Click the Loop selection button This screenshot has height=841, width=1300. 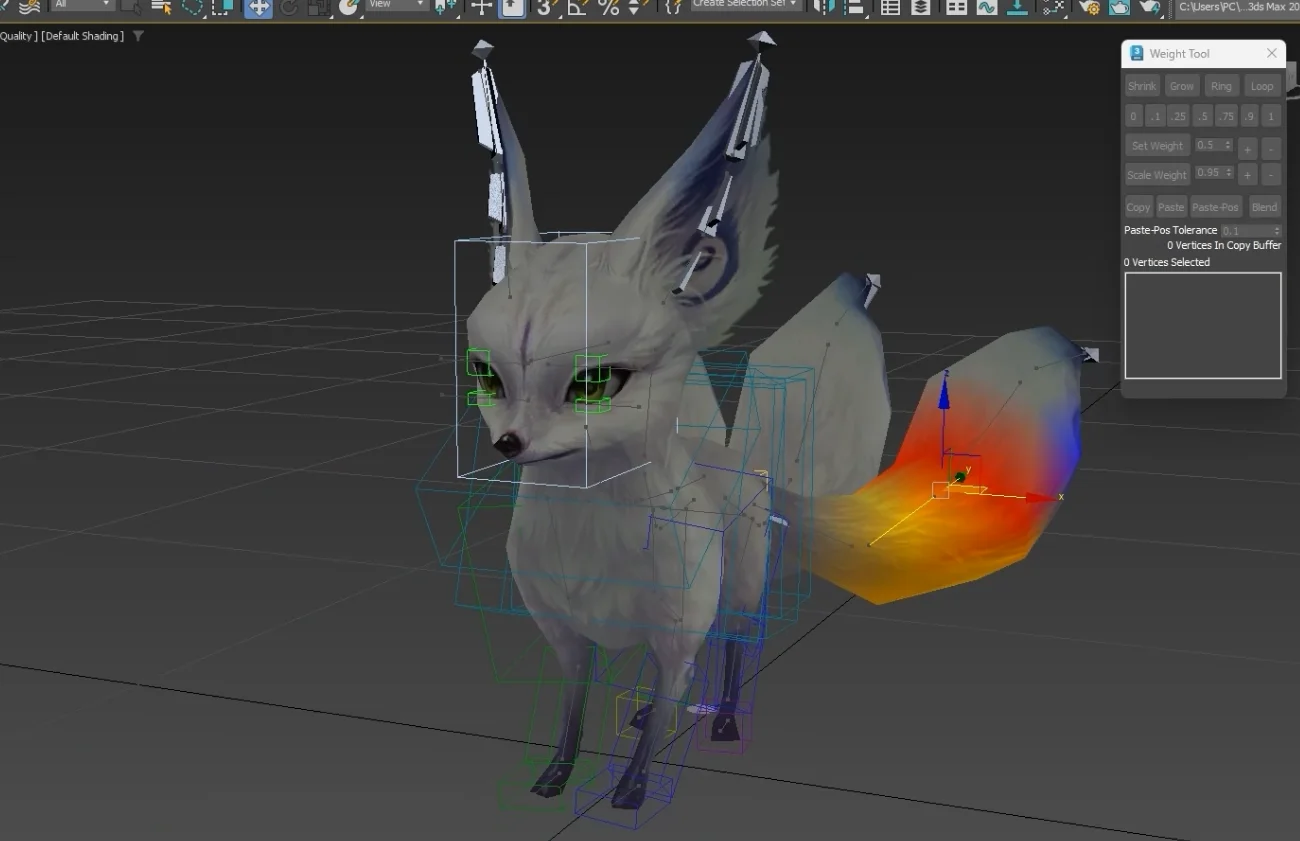pyautogui.click(x=1263, y=86)
